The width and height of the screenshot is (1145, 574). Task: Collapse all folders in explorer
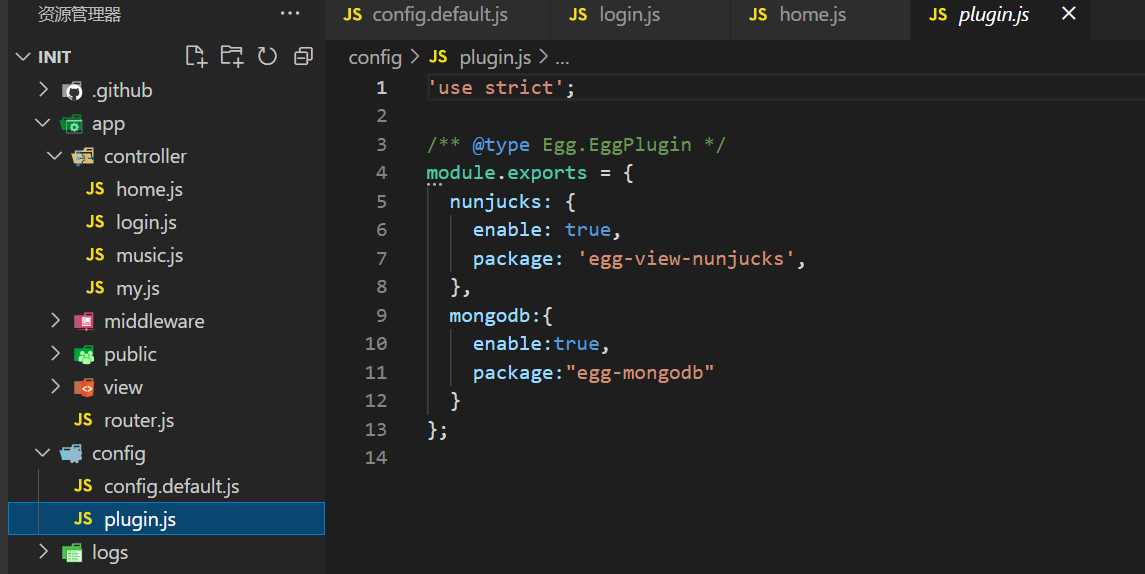303,56
